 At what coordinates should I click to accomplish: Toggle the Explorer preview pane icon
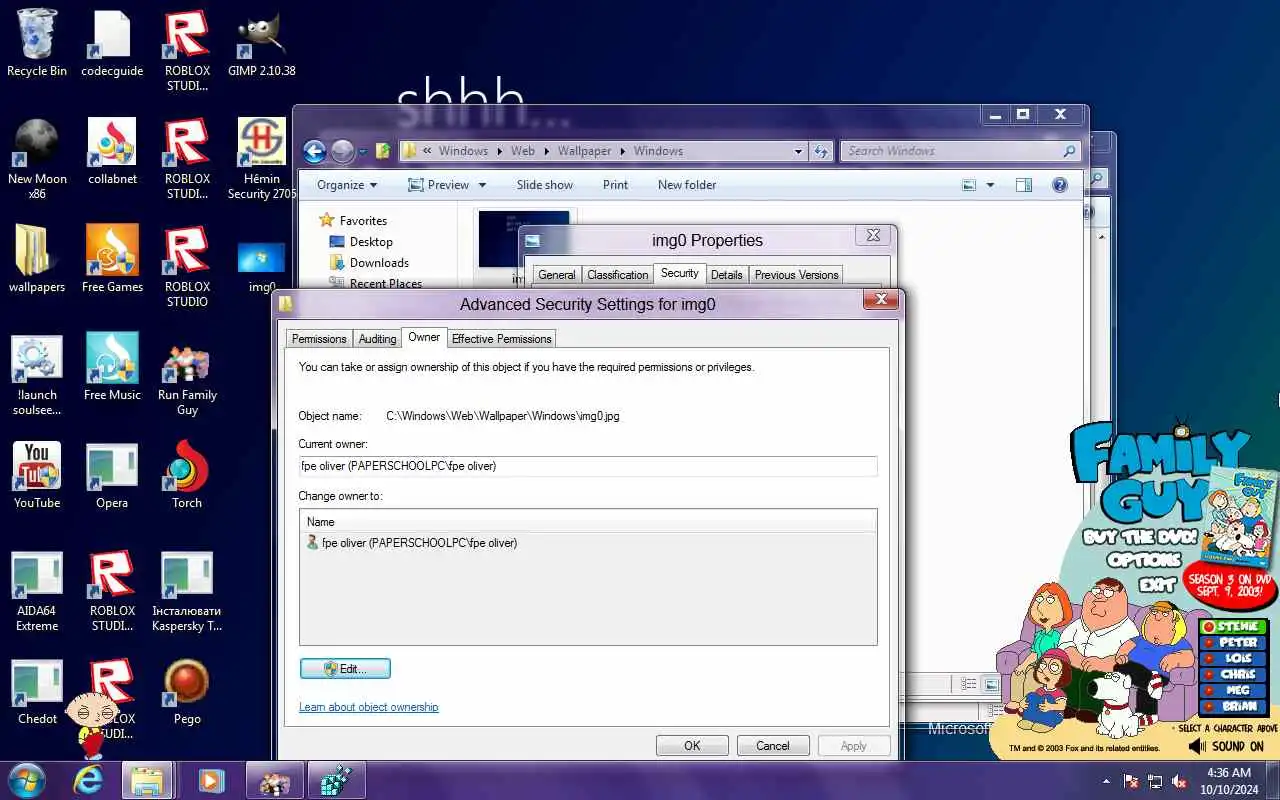pos(1023,185)
